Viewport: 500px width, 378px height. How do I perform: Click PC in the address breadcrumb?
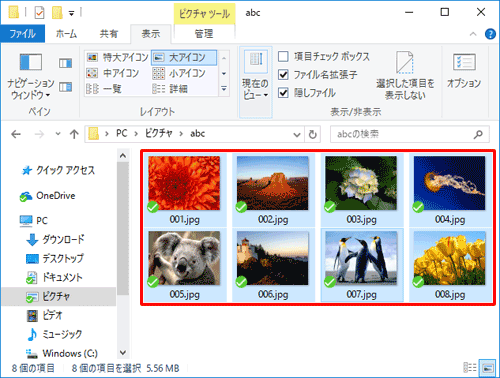pyautogui.click(x=122, y=134)
